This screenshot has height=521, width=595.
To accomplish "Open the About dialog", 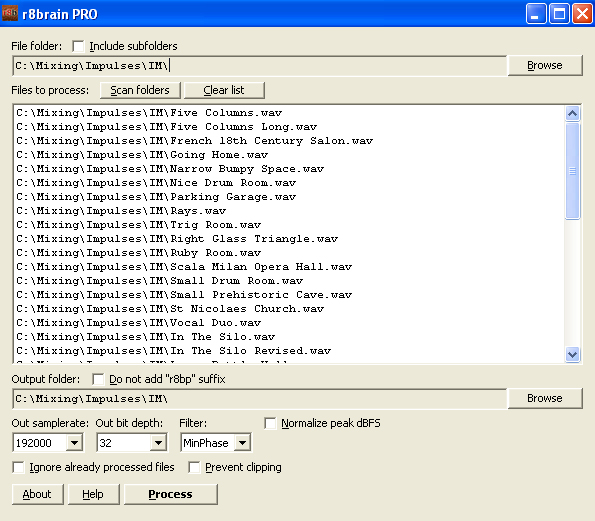I will point(37,494).
